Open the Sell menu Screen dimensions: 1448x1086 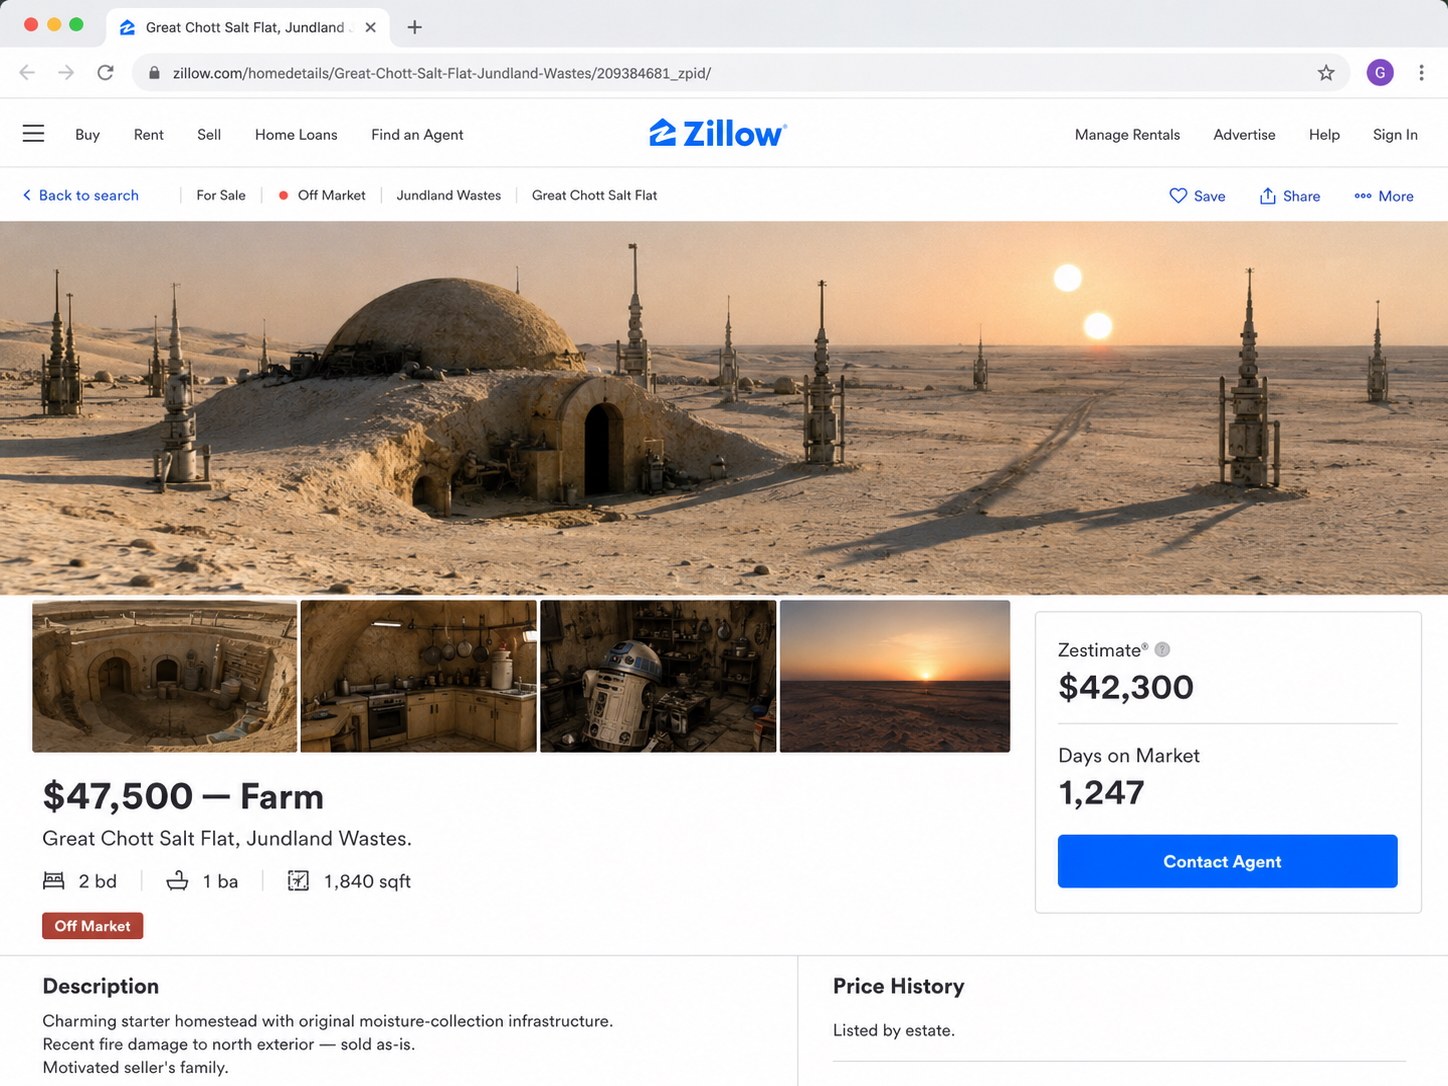tap(209, 134)
